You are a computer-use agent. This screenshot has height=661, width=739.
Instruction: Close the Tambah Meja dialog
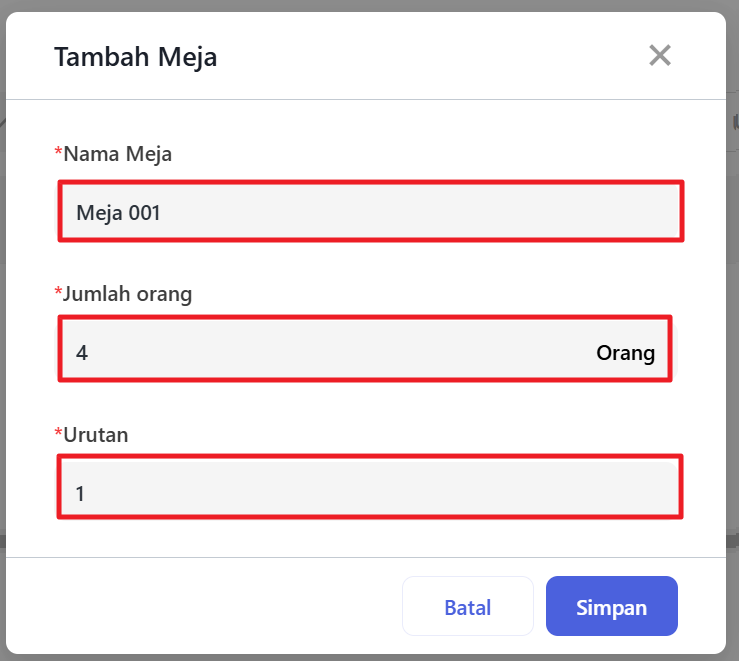coord(659,55)
